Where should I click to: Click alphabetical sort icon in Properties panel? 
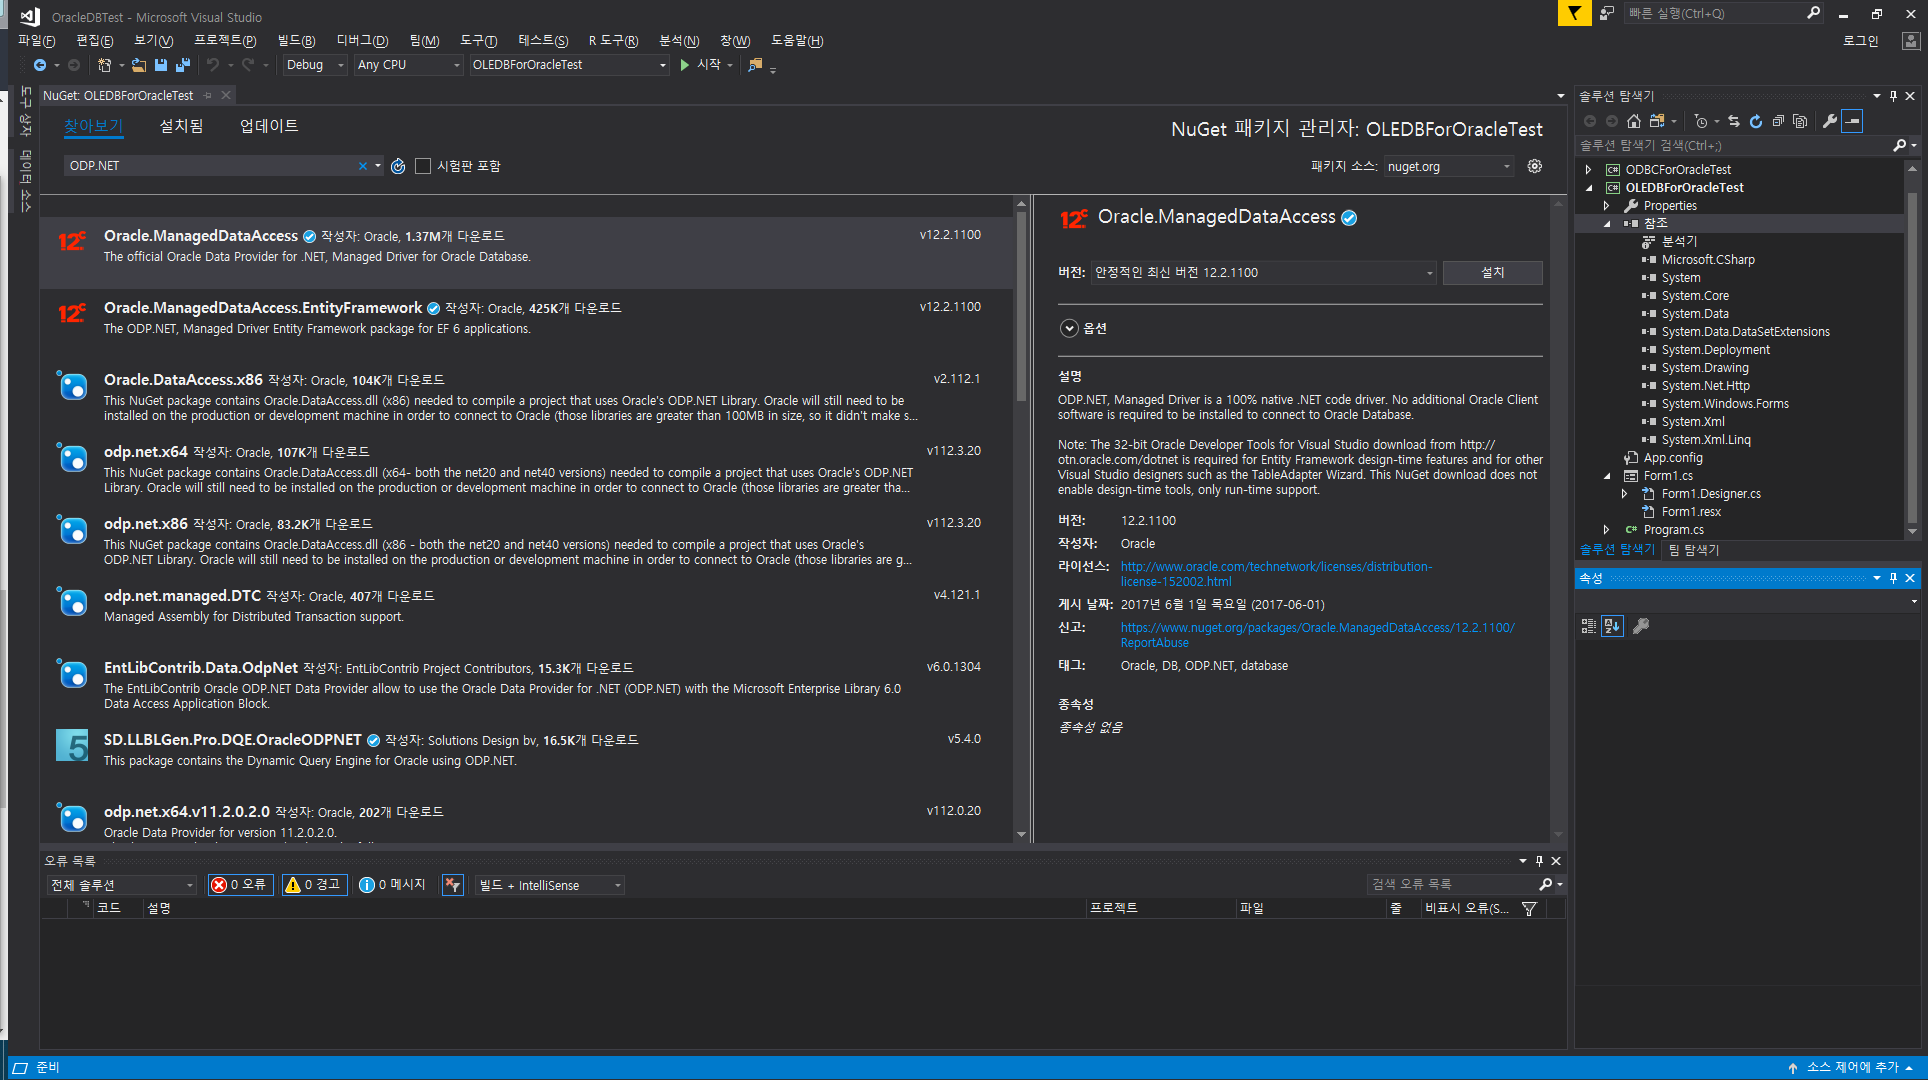[1612, 626]
